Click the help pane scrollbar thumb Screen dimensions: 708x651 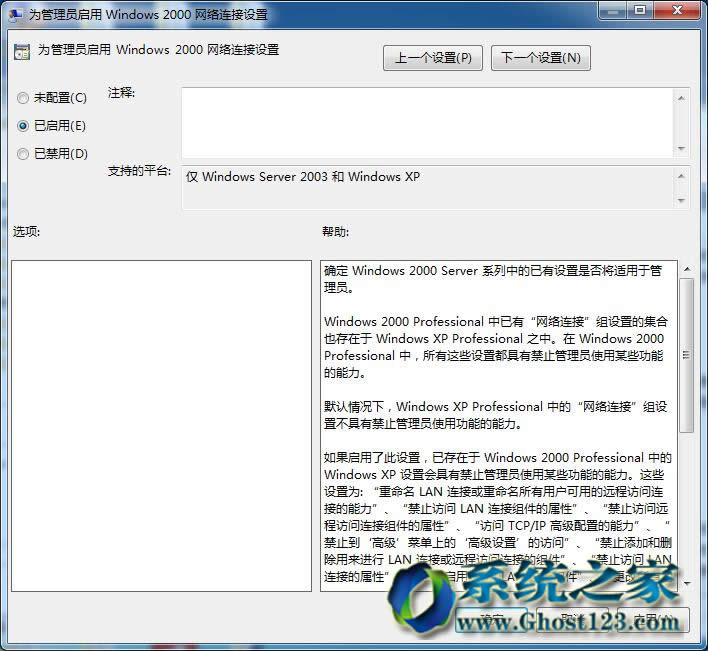click(687, 355)
